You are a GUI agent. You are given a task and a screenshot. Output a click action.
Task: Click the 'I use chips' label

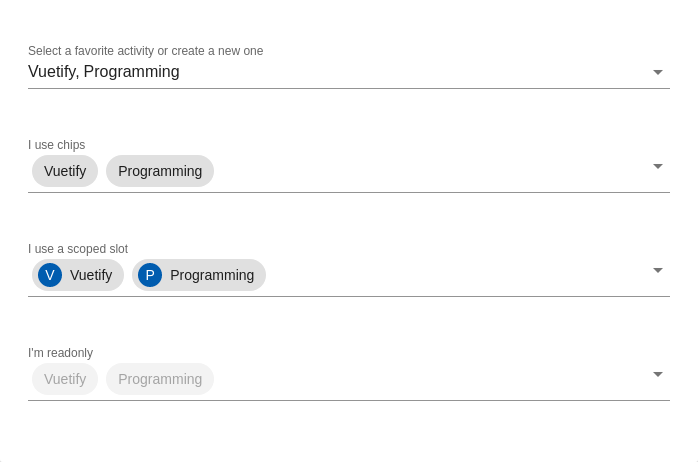[57, 145]
